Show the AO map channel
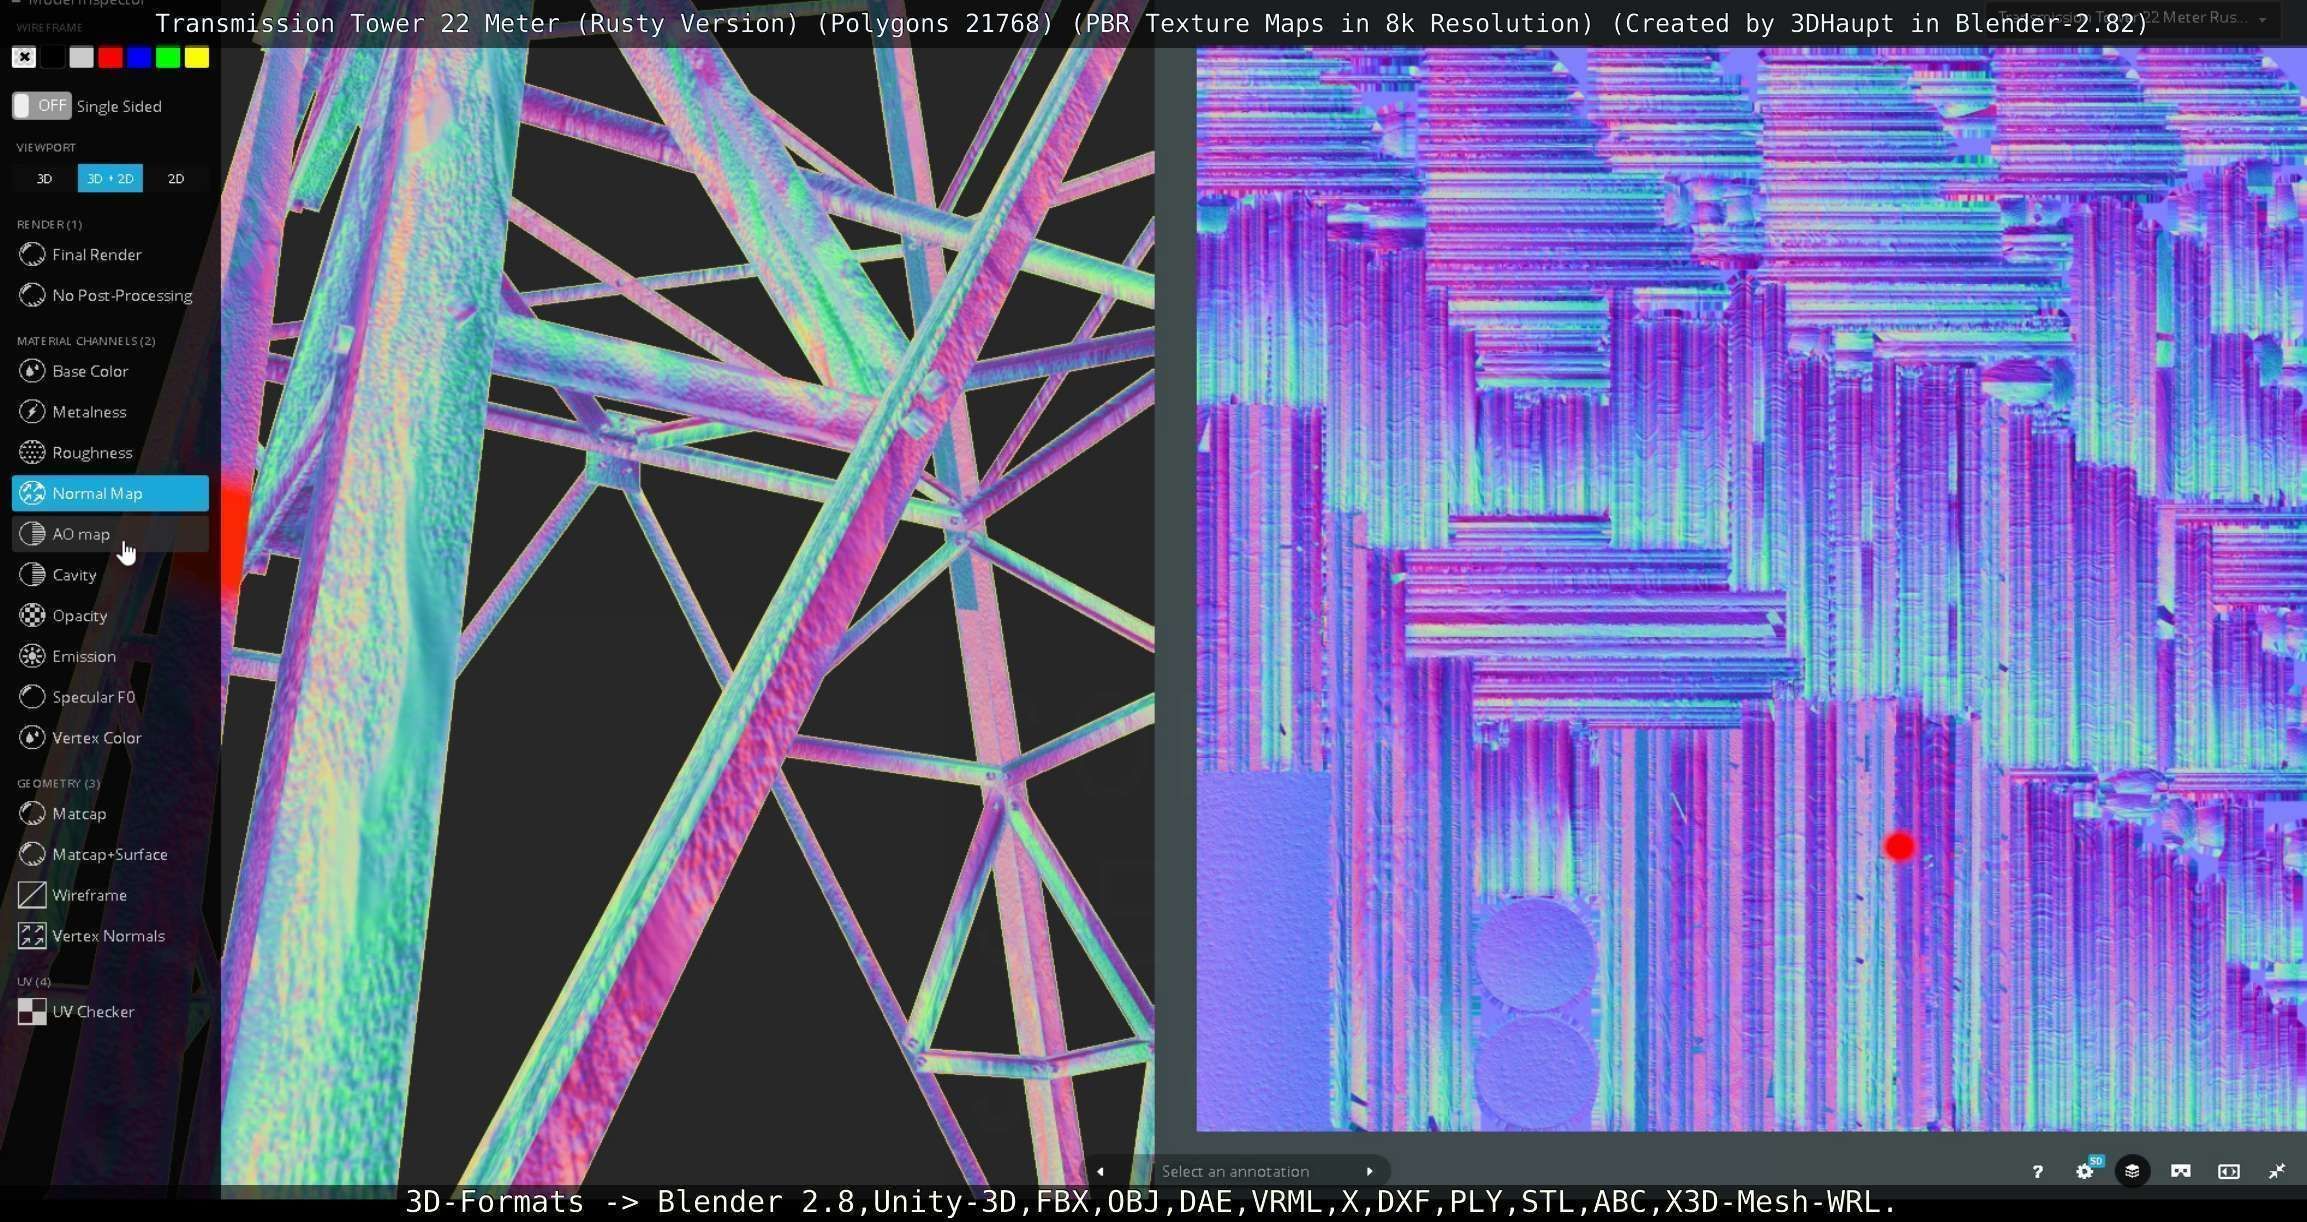The width and height of the screenshot is (2307, 1222). [x=110, y=535]
